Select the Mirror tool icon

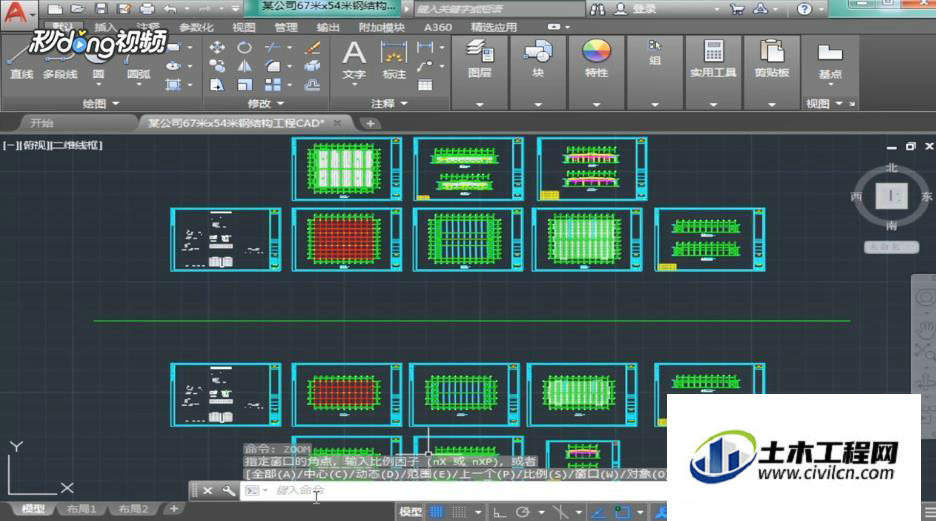tap(245, 66)
